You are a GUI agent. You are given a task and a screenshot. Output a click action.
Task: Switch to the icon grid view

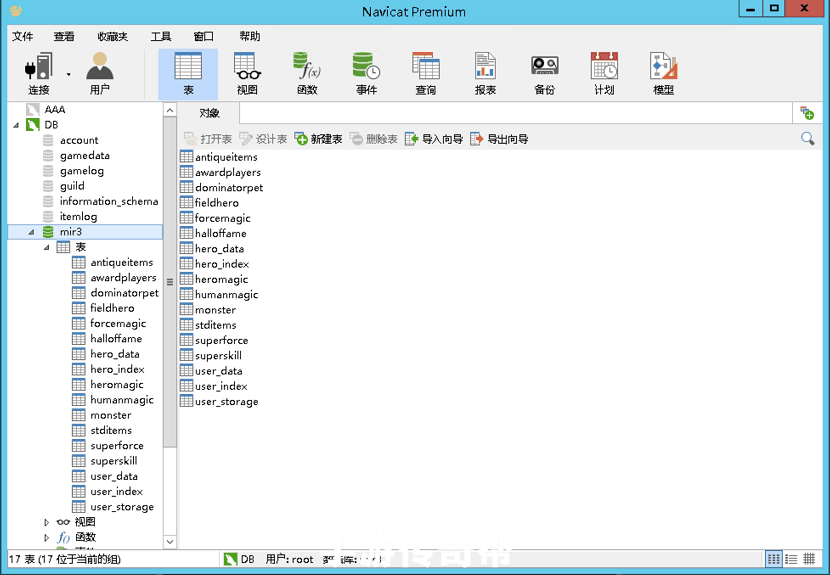(x=773, y=559)
